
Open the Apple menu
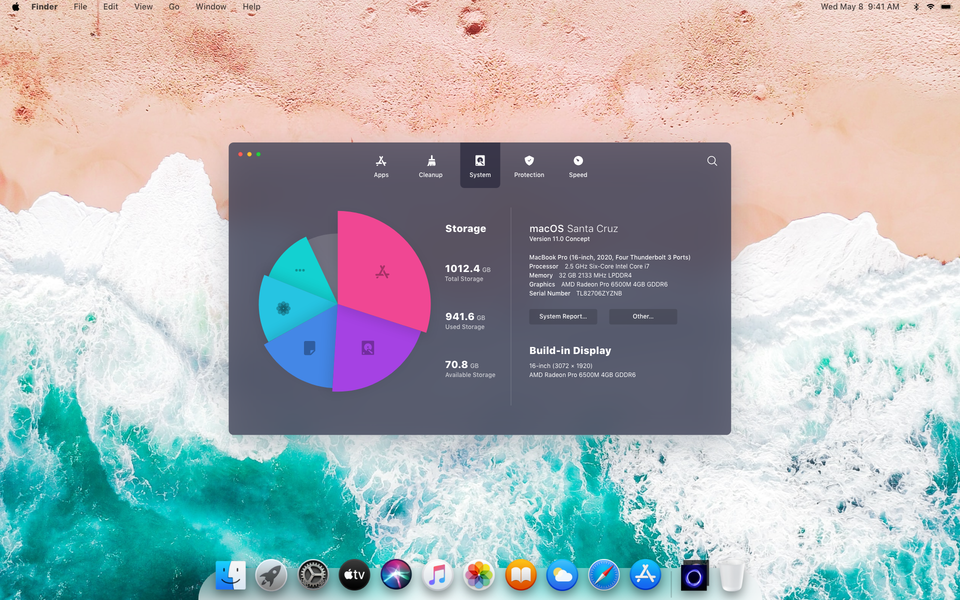(x=15, y=7)
